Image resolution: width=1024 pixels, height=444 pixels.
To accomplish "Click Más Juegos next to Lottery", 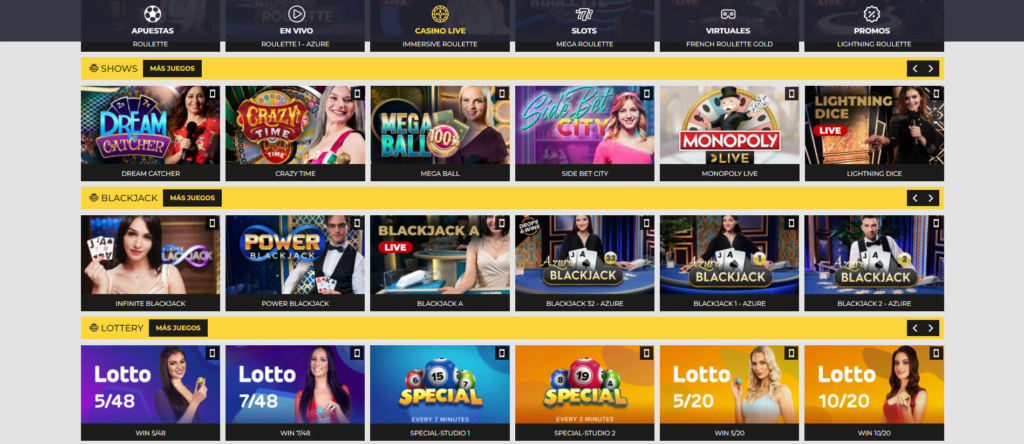I will [178, 328].
